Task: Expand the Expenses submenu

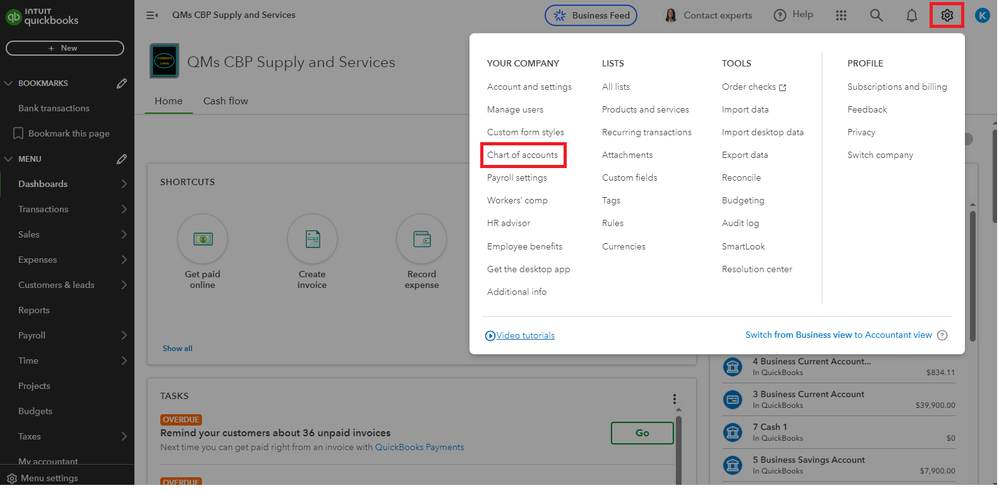Action: (124, 260)
